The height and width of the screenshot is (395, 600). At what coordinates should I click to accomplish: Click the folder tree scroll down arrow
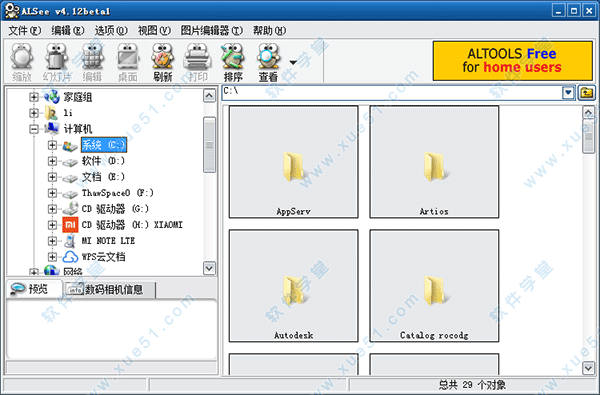[x=209, y=268]
